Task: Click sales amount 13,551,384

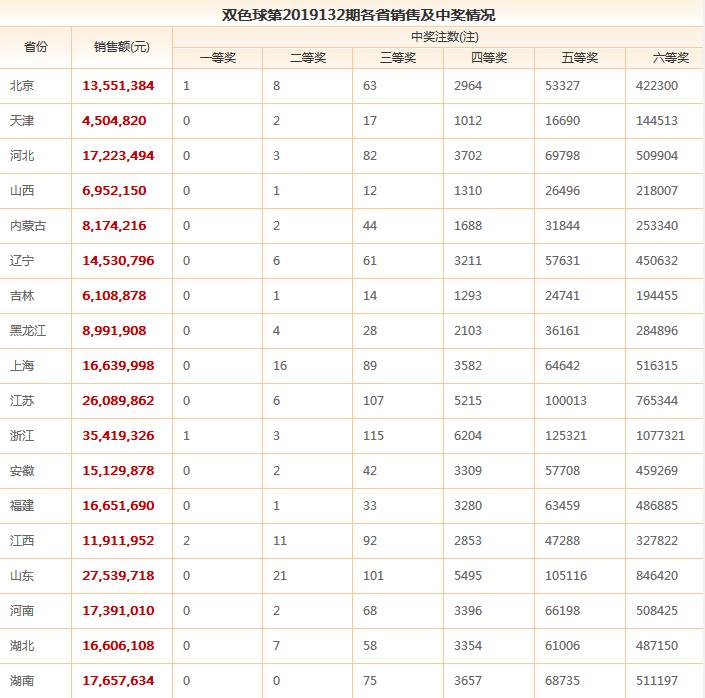Action: (118, 85)
